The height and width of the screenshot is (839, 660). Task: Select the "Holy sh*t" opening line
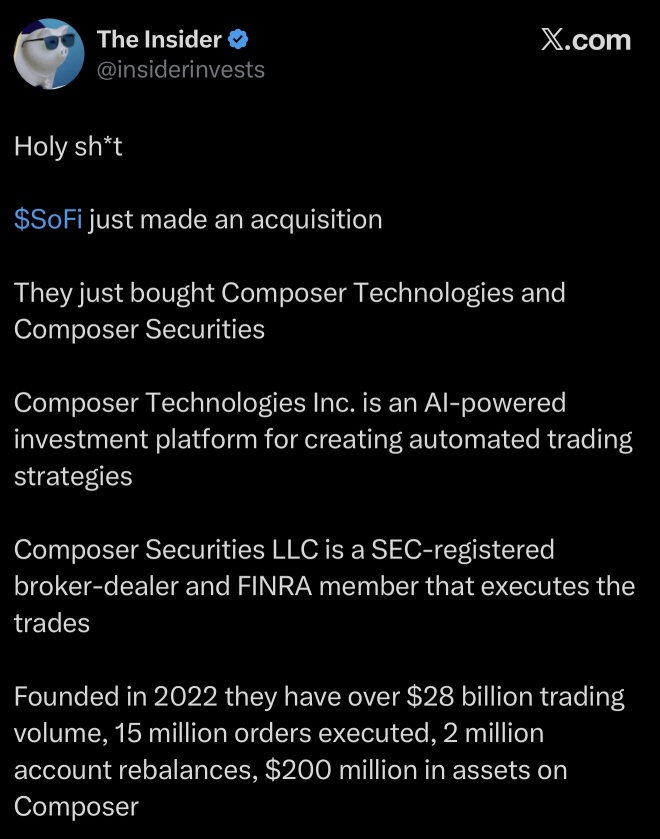[68, 146]
